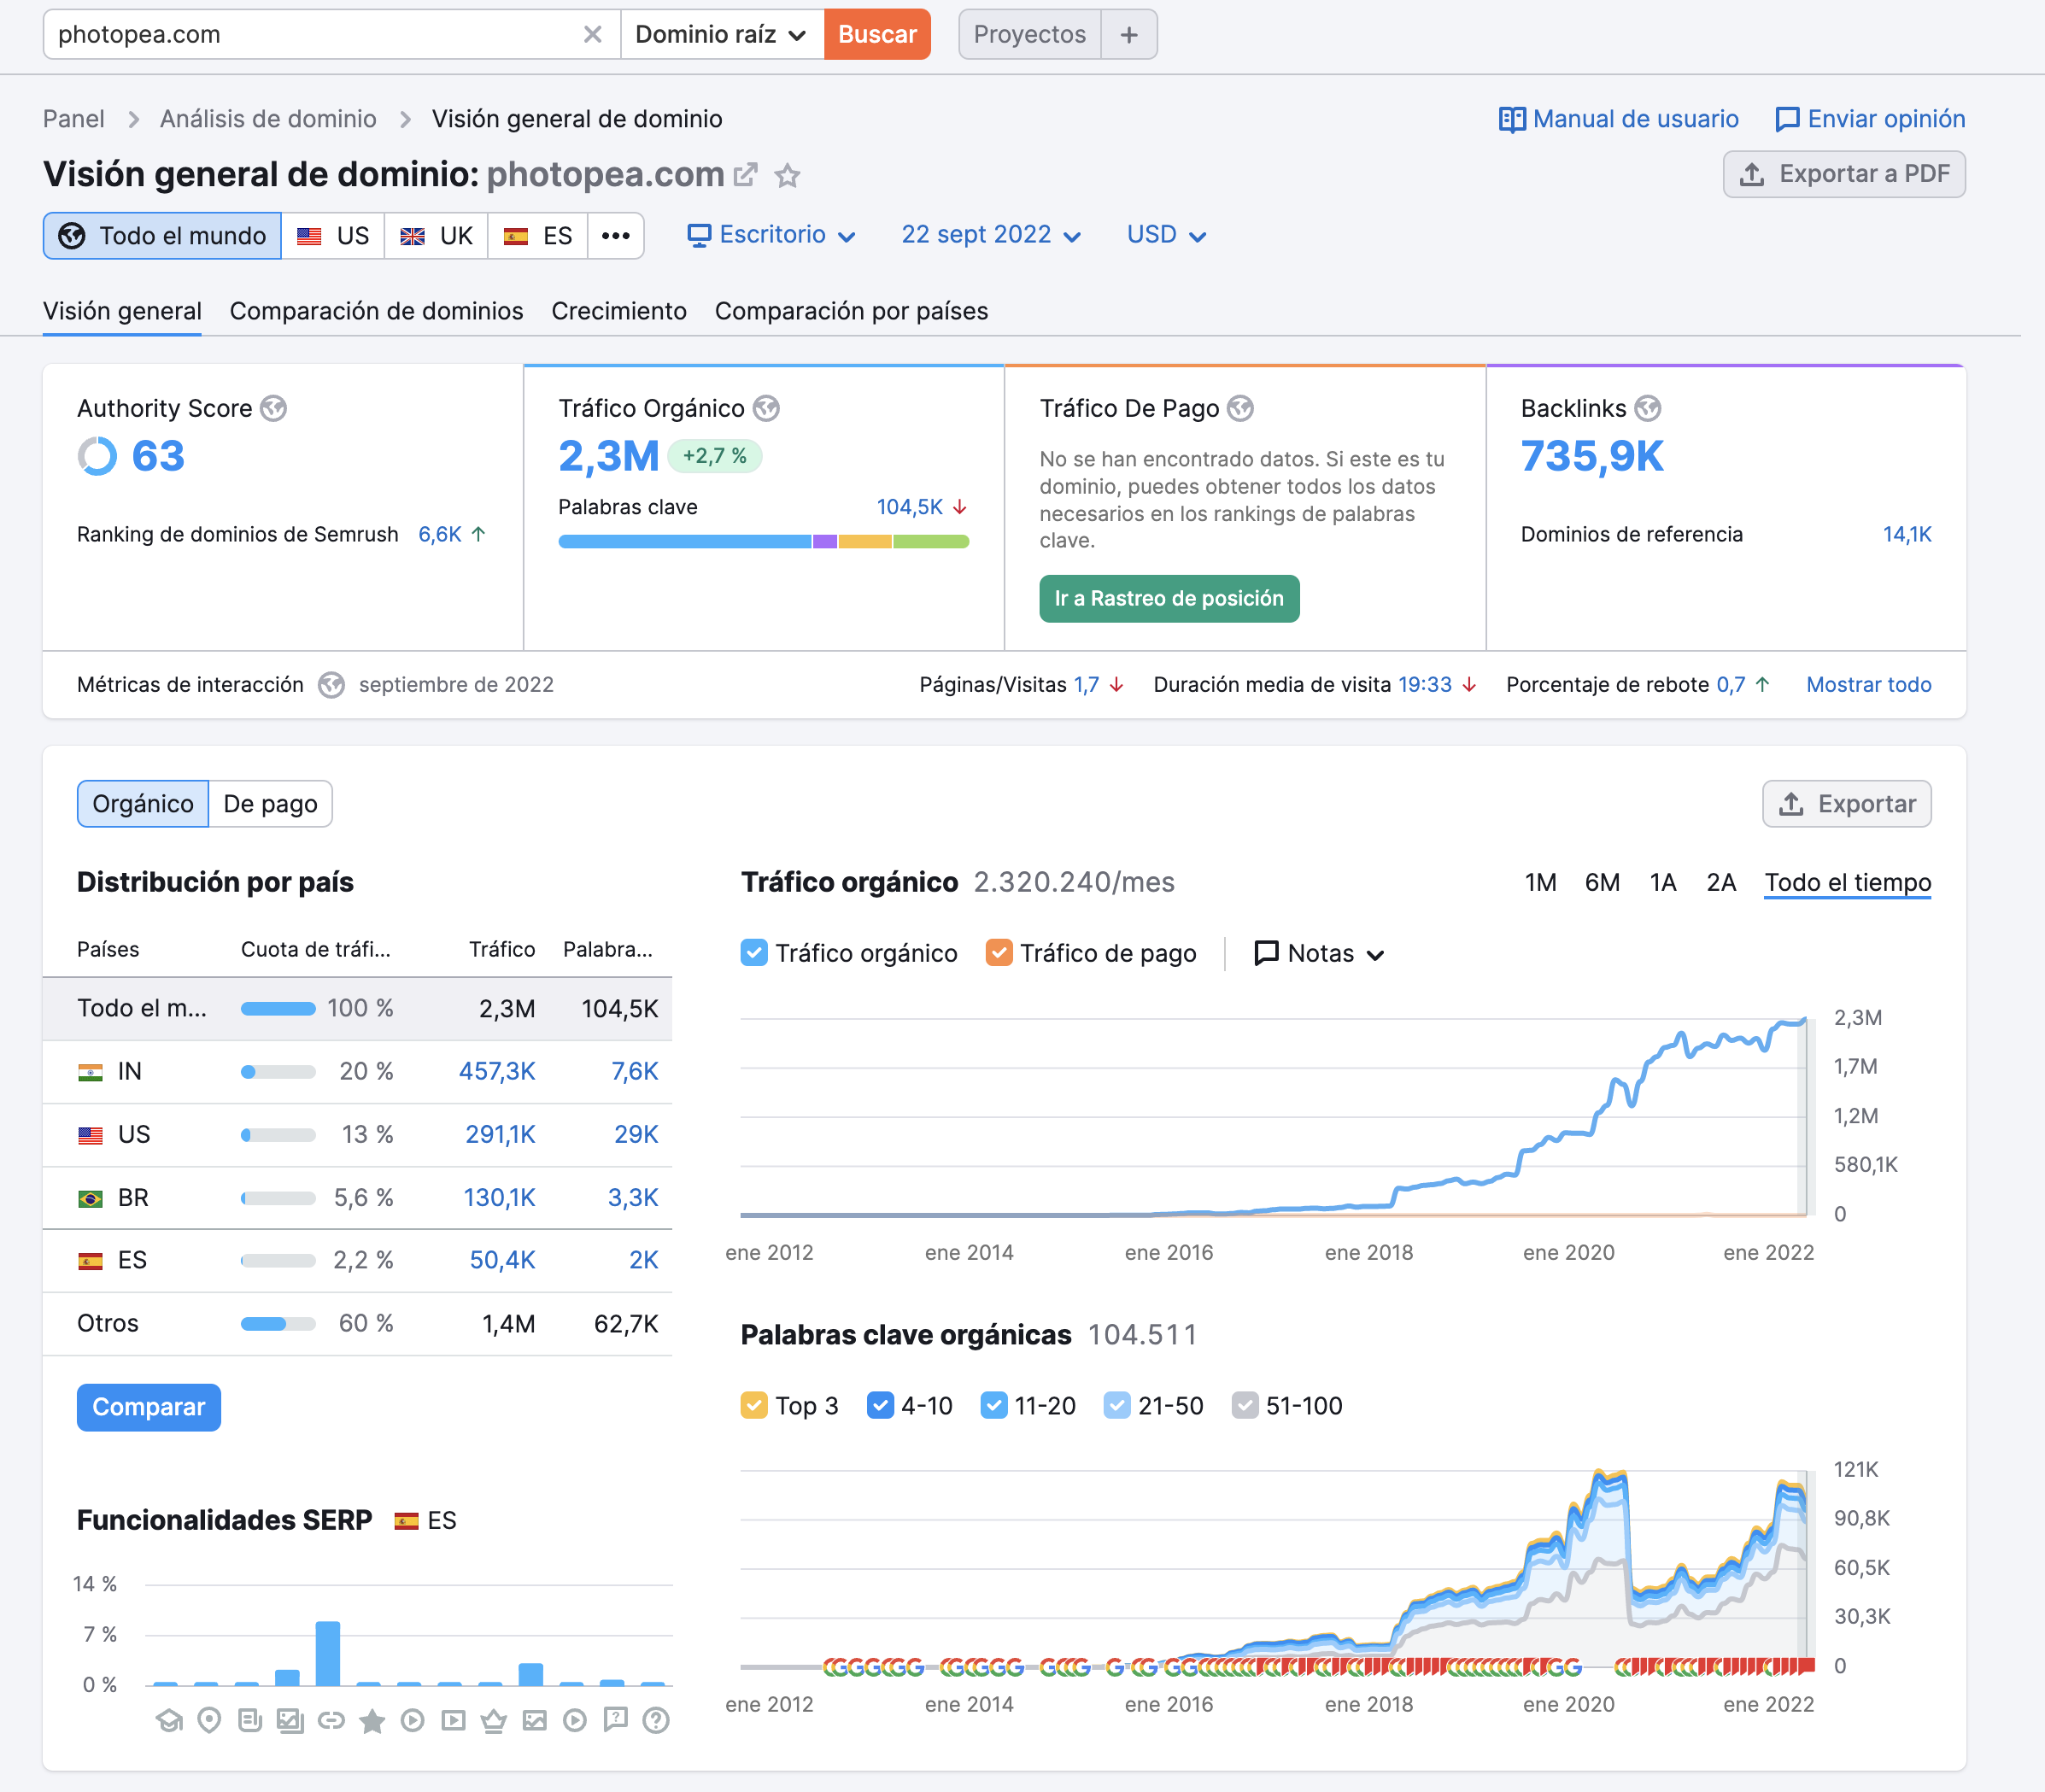Image resolution: width=2045 pixels, height=1792 pixels.
Task: Open the Mostrar todo link
Action: click(x=1867, y=685)
